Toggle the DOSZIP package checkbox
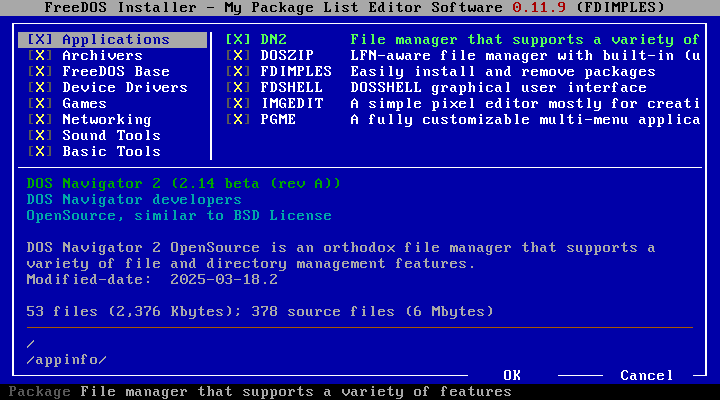Image resolution: width=720 pixels, height=400 pixels. click(240, 56)
